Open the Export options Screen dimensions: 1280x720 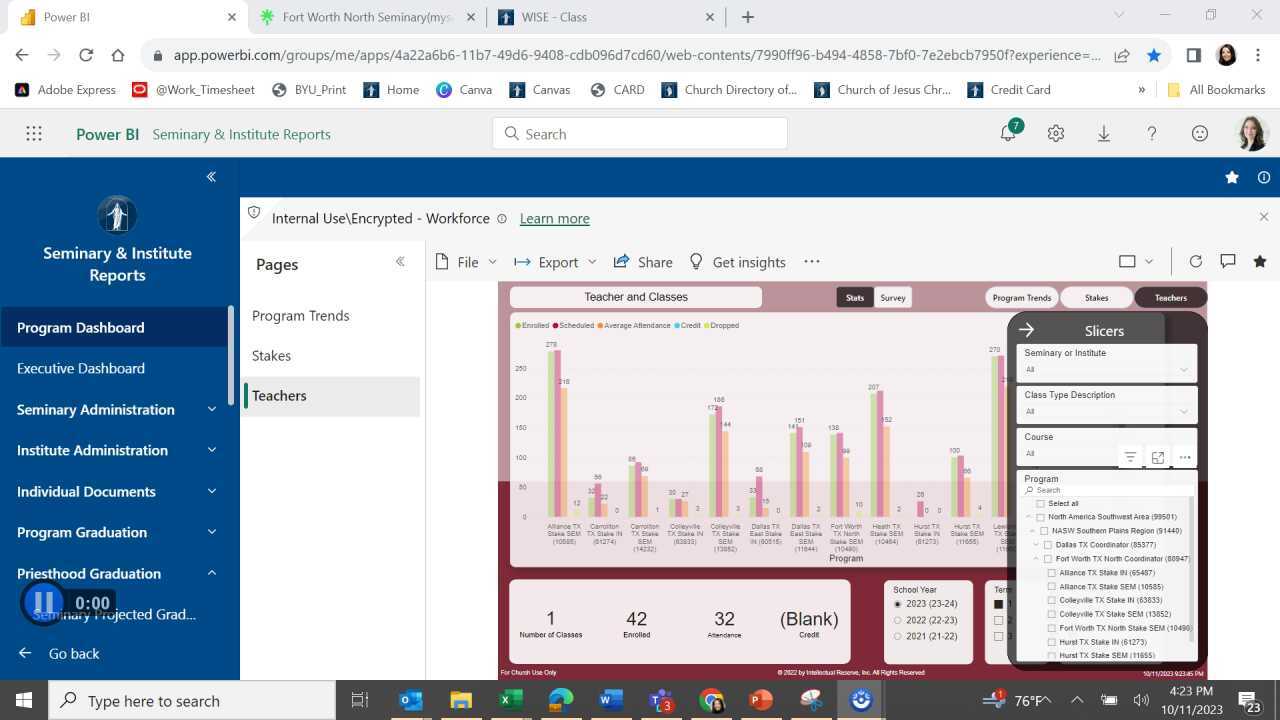(x=556, y=262)
